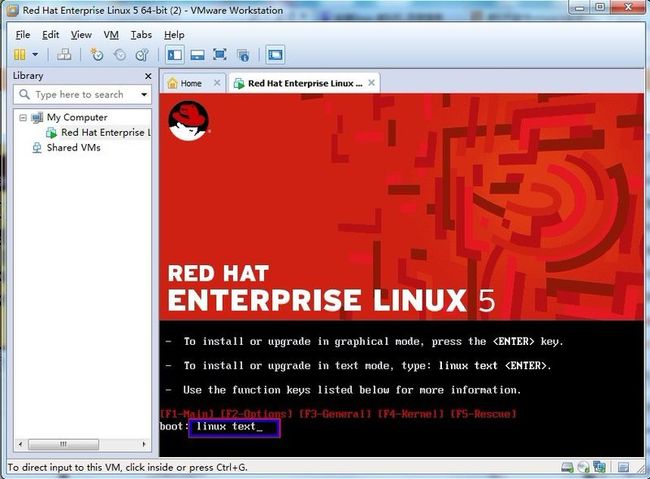The width and height of the screenshot is (650, 479).
Task: Click the F5-Rescue function key label
Action: (483, 413)
